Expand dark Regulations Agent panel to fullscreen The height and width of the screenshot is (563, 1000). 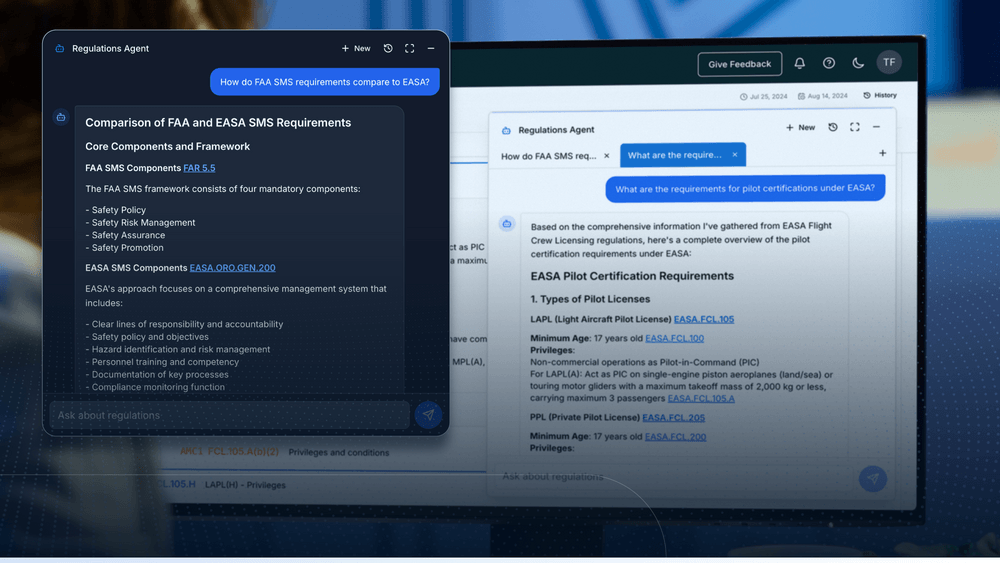[410, 48]
